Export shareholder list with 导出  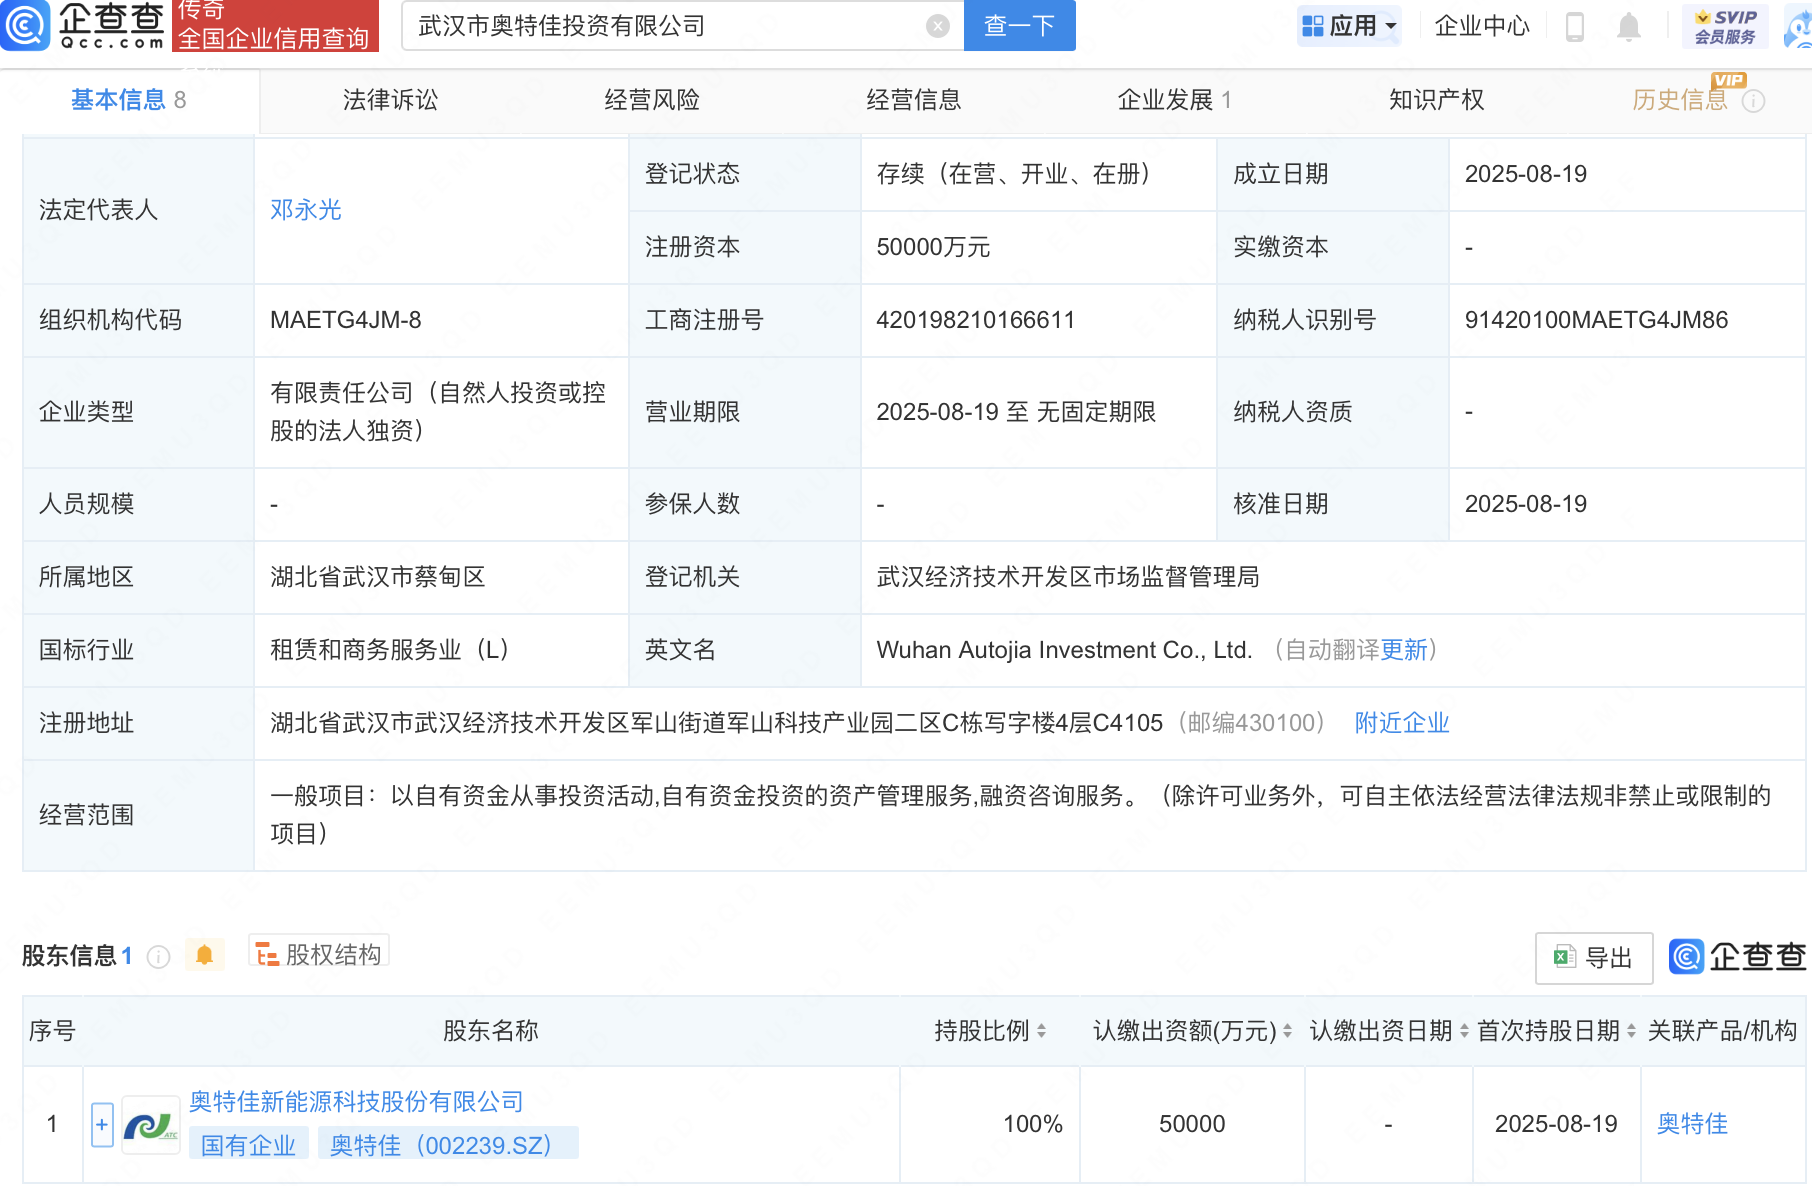pos(1594,958)
